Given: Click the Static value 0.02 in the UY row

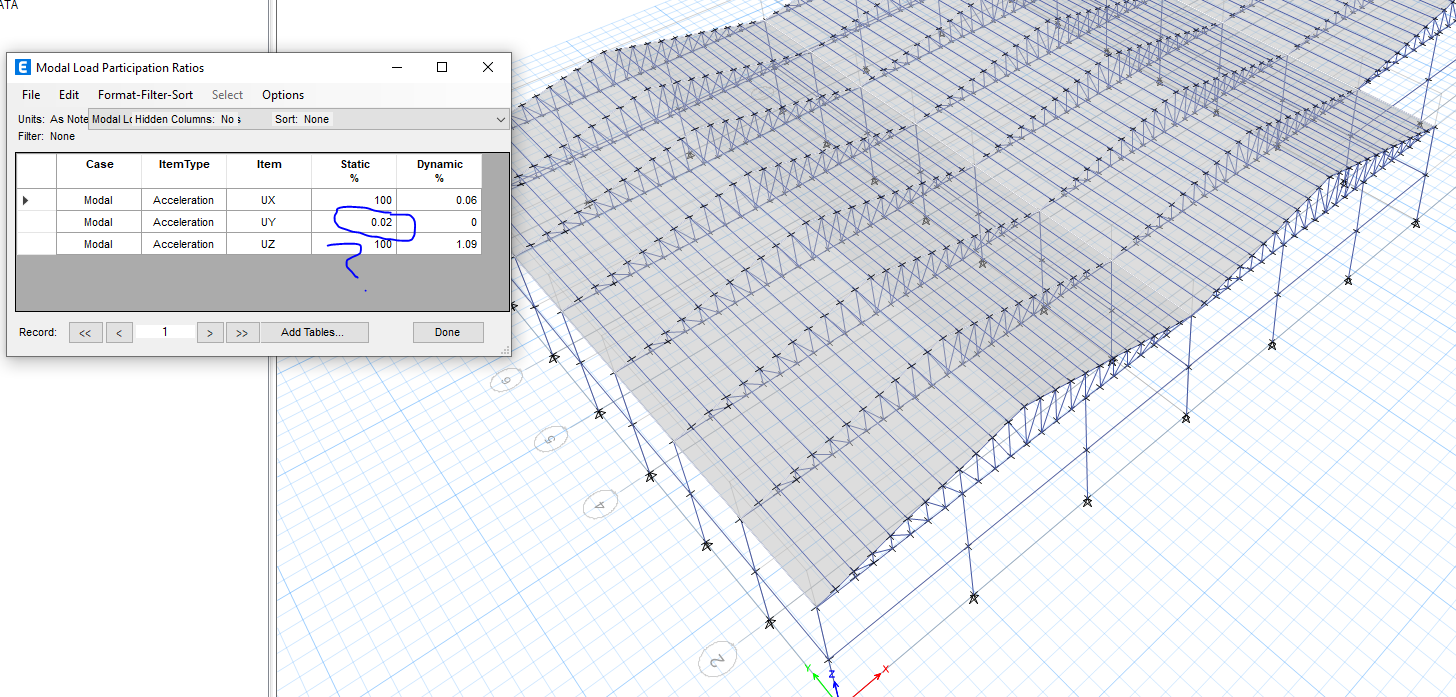Looking at the screenshot, I should pos(354,222).
